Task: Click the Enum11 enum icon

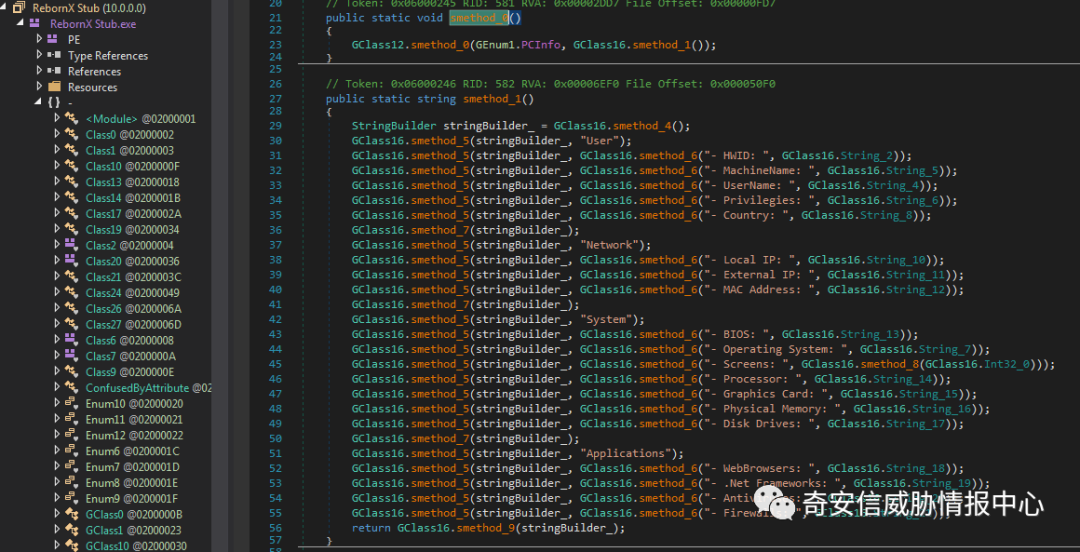Action: click(x=71, y=419)
